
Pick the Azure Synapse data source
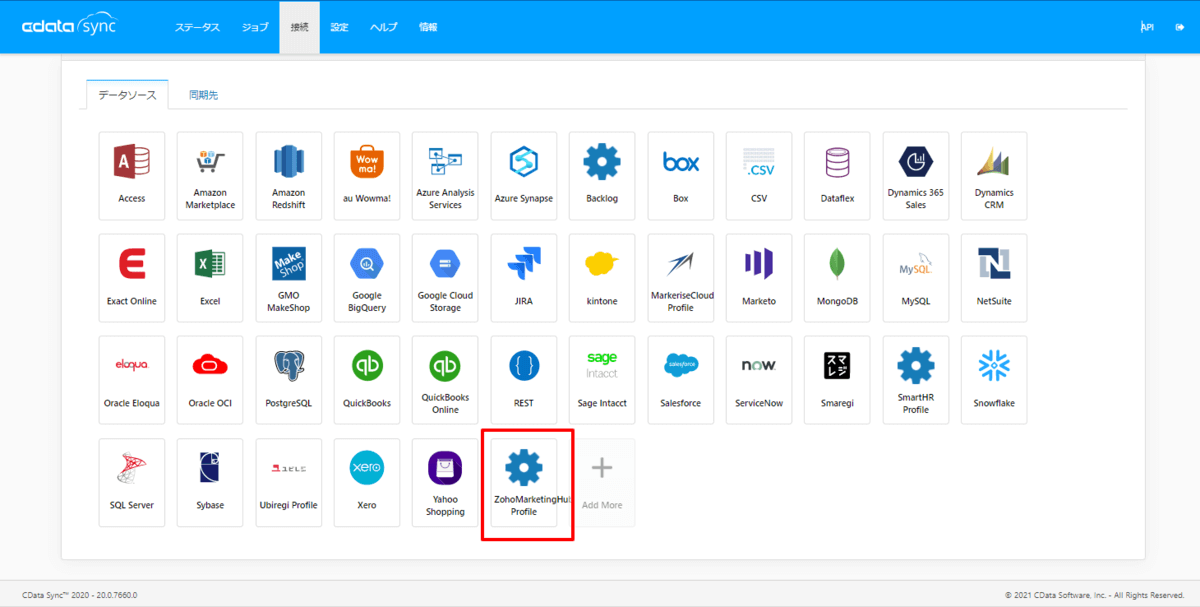(x=524, y=176)
